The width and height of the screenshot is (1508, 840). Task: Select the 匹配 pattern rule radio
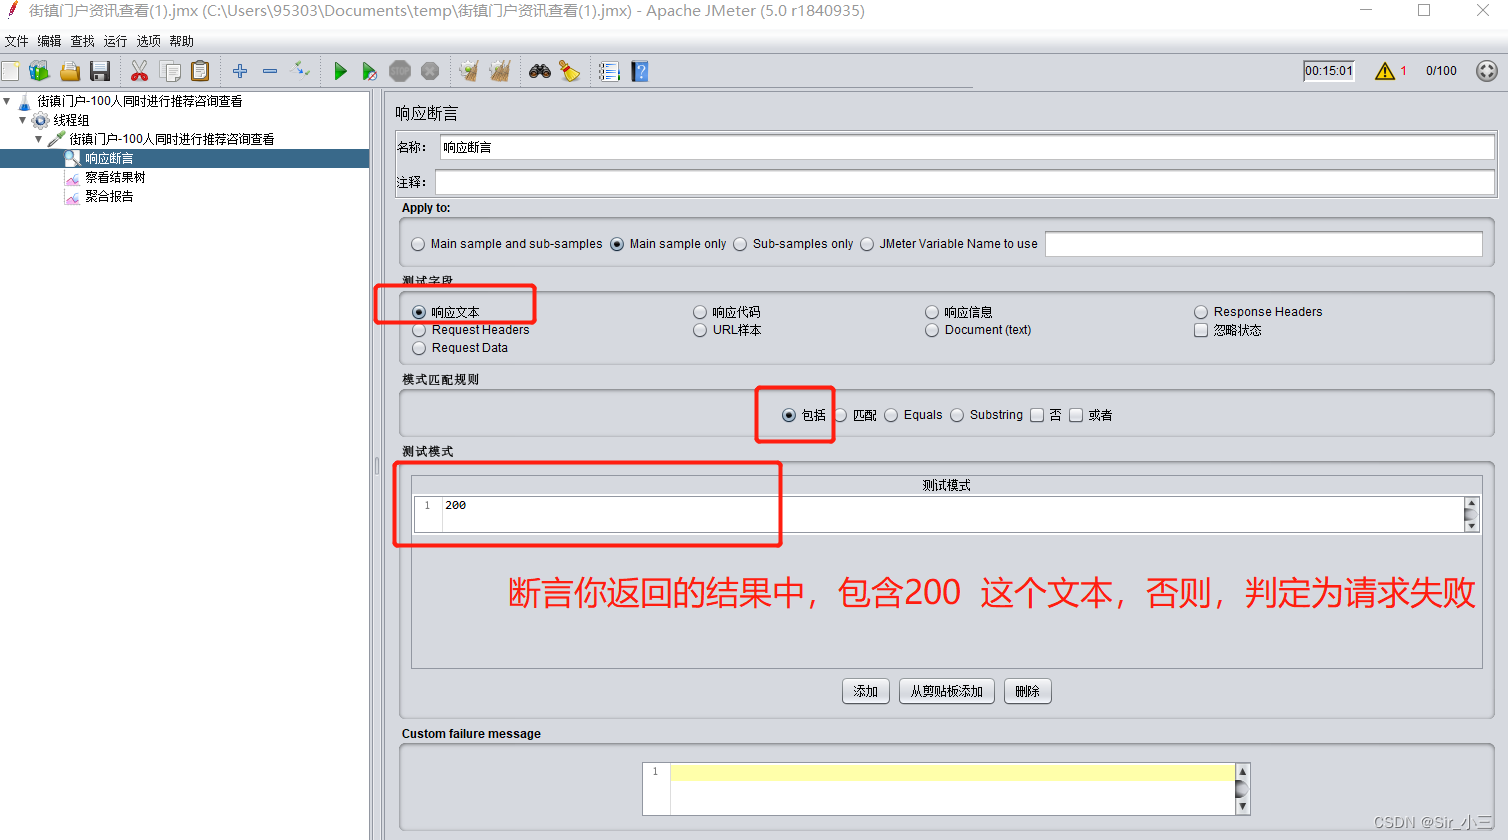(840, 415)
